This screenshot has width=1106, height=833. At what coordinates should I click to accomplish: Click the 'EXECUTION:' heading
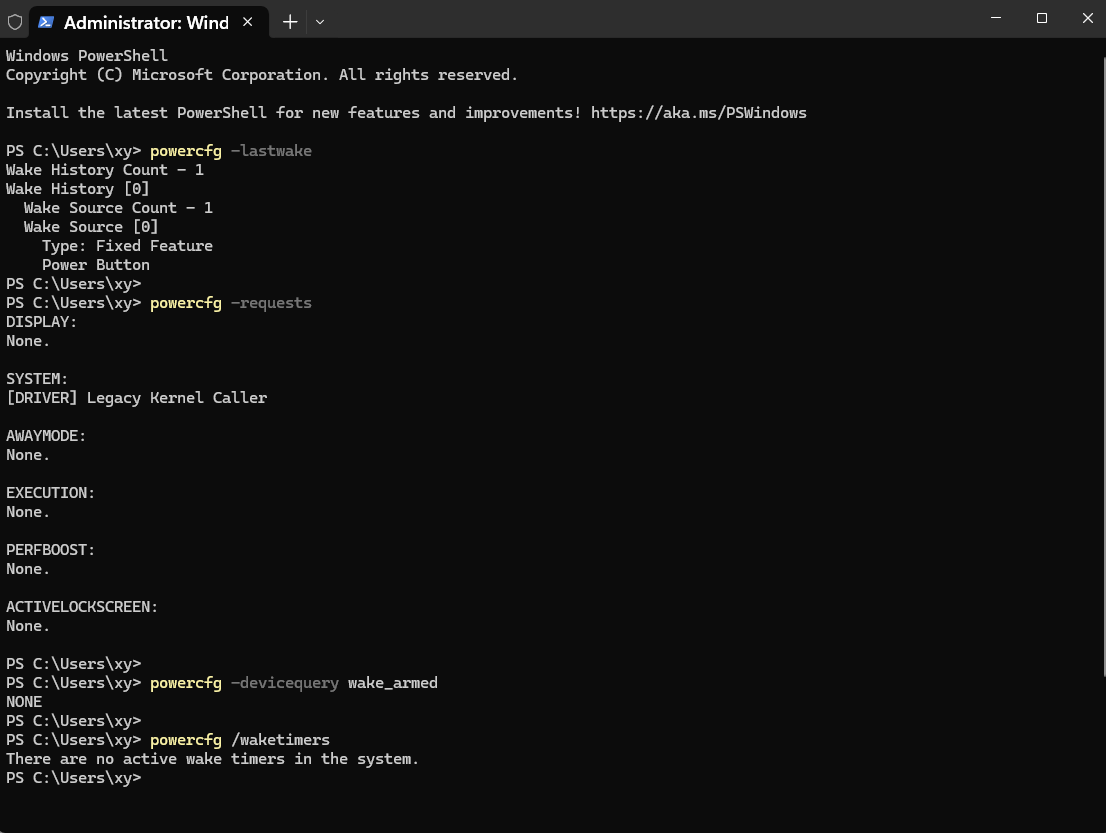pos(50,494)
